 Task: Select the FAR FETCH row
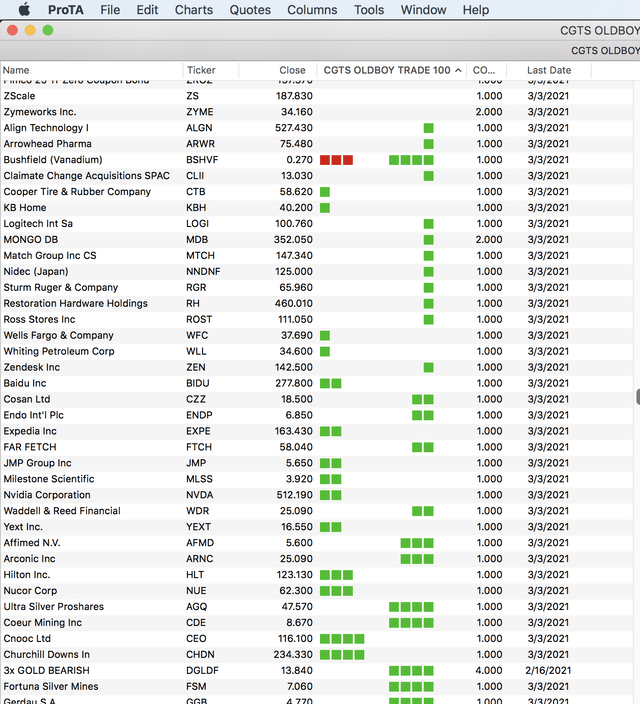point(317,447)
